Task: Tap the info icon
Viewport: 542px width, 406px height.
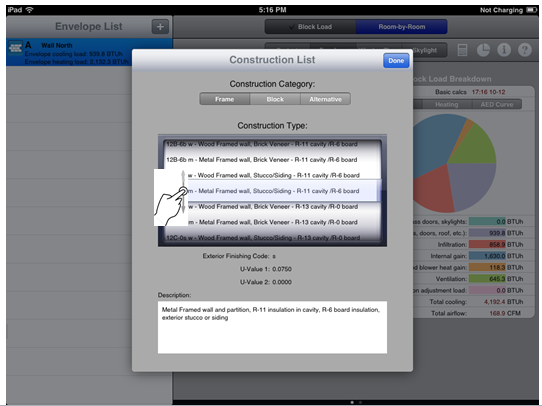Action: pyautogui.click(x=504, y=50)
